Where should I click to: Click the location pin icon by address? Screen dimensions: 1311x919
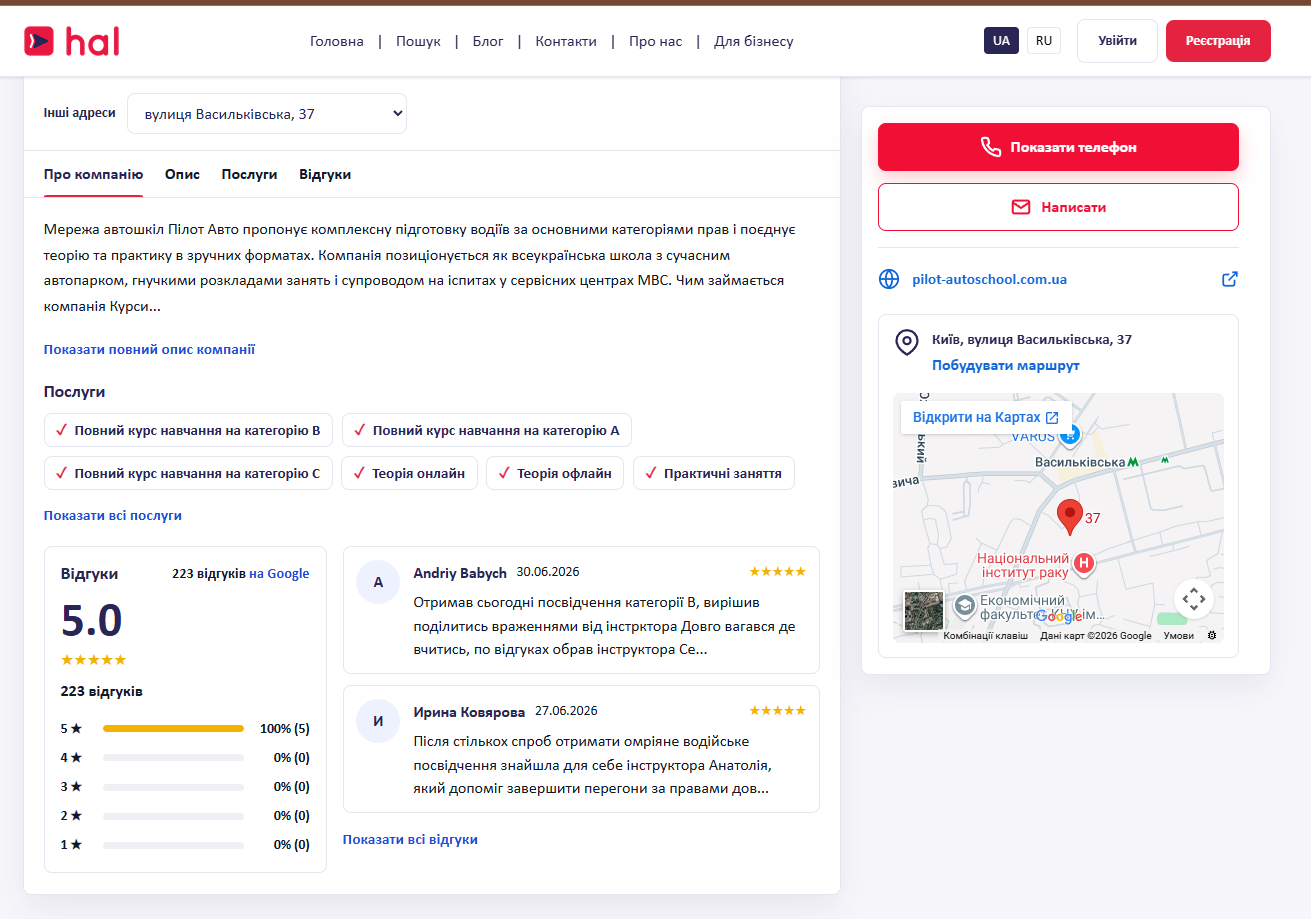pyautogui.click(x=907, y=342)
